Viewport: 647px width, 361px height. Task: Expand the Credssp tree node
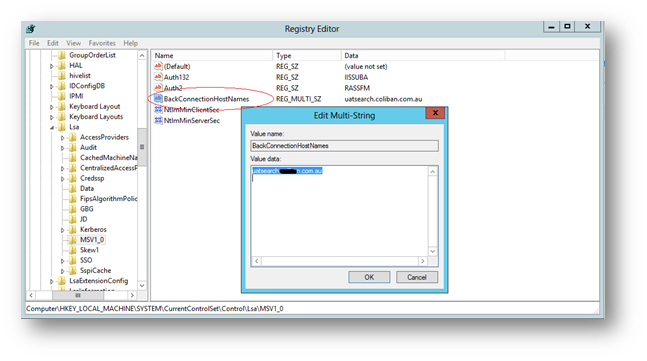pos(62,179)
